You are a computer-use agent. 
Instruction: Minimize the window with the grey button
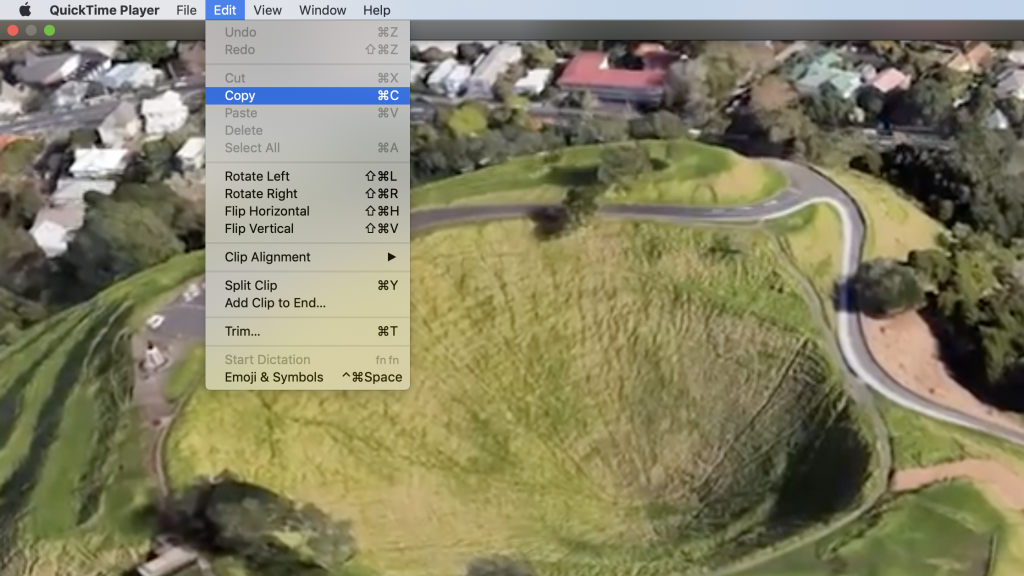(x=31, y=30)
